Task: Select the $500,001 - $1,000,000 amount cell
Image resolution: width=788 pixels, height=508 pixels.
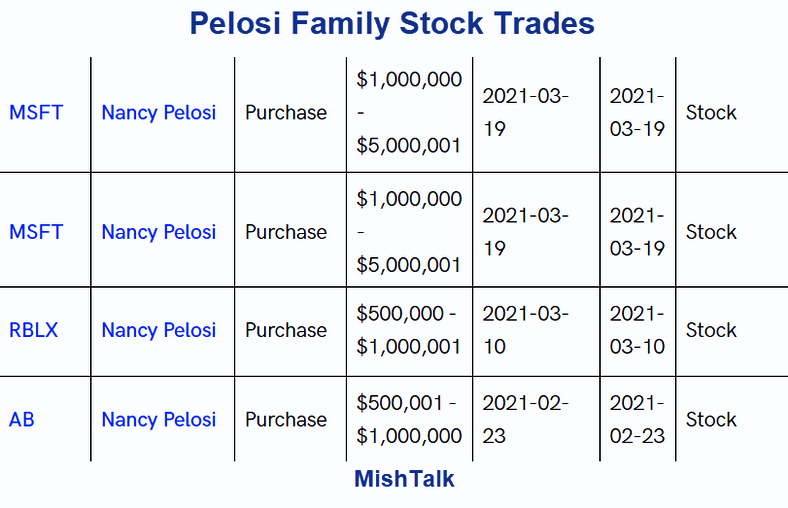Action: pos(409,420)
